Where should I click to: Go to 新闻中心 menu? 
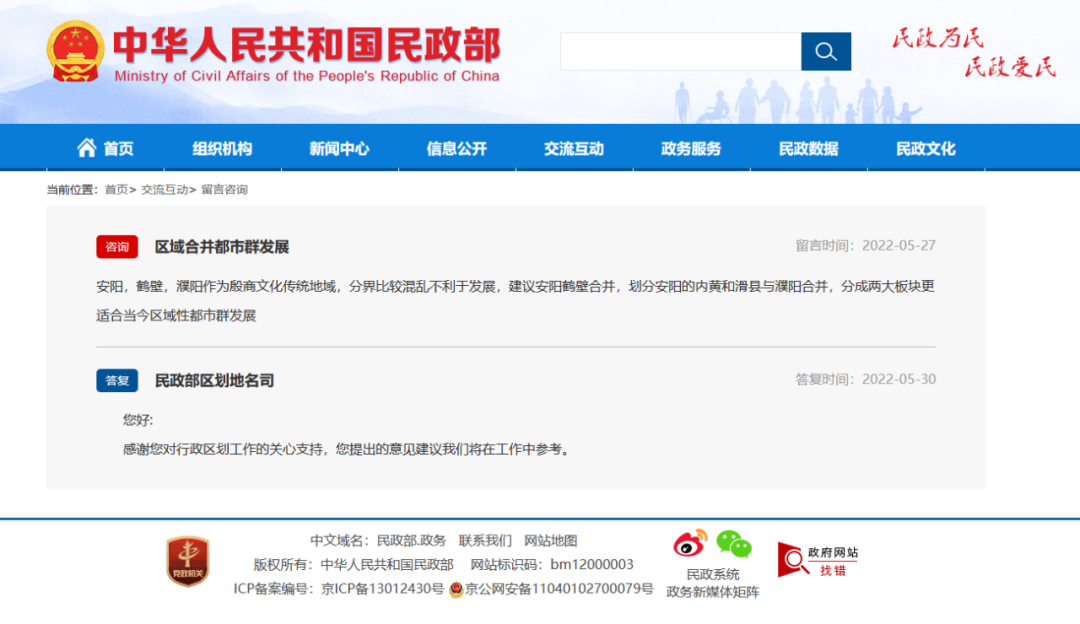[x=340, y=148]
